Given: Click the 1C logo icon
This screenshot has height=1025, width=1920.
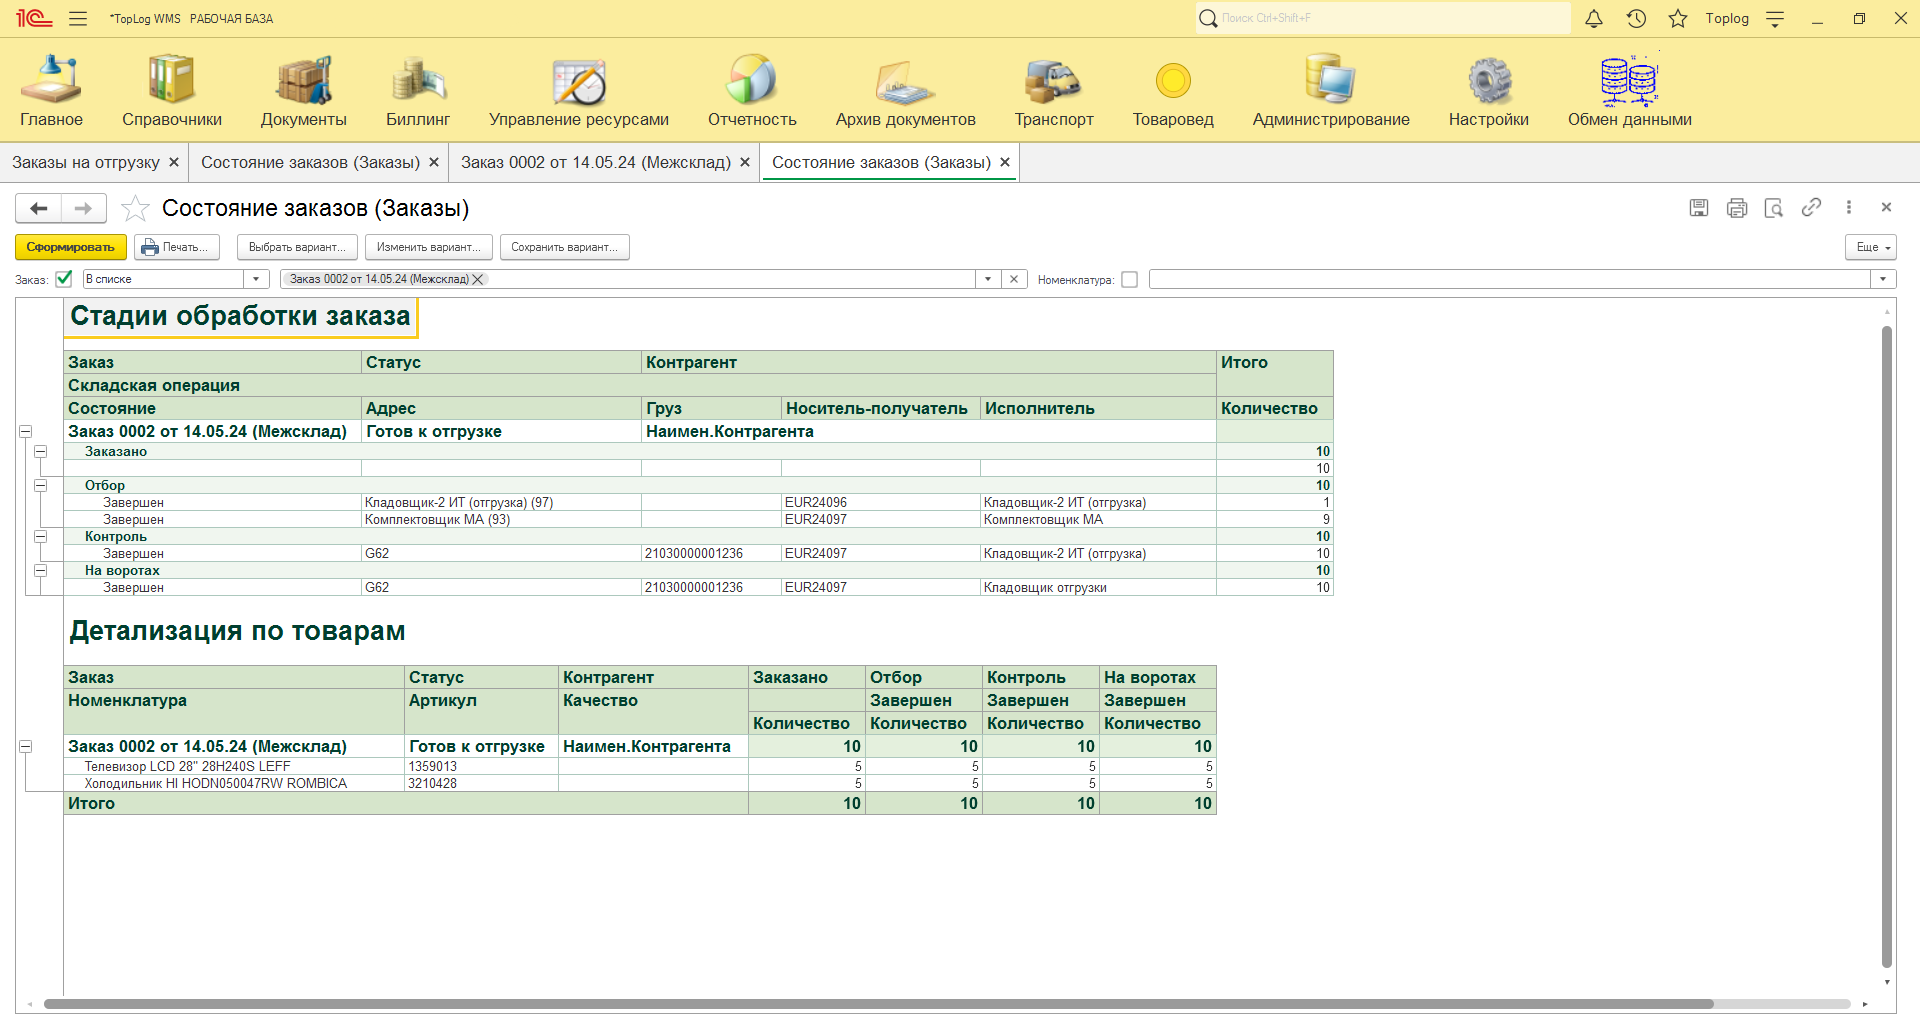Looking at the screenshot, I should (x=33, y=18).
